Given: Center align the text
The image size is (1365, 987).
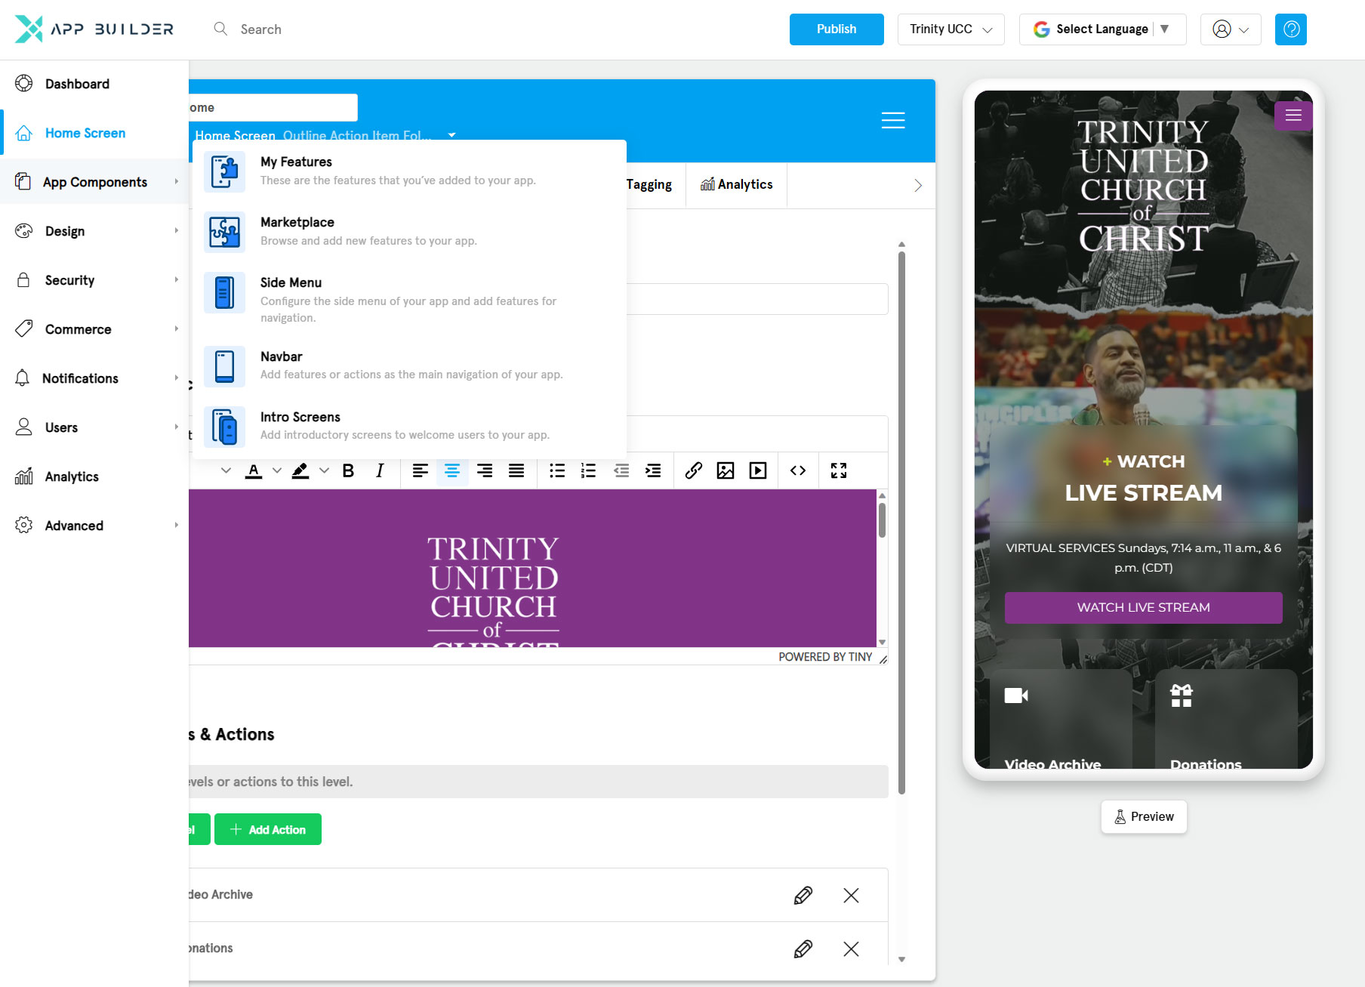Looking at the screenshot, I should (452, 471).
